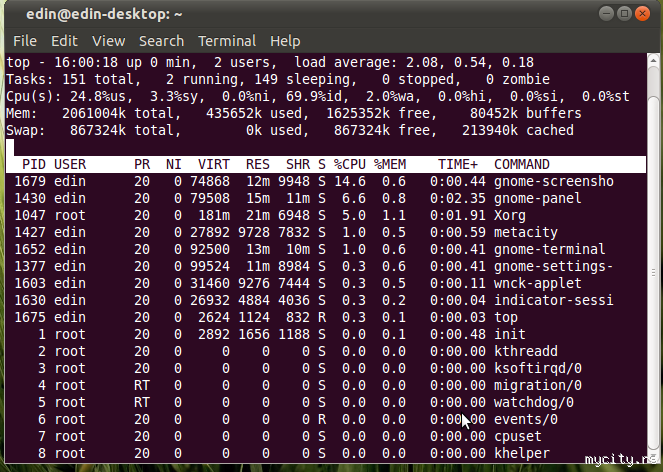Click the 0:02.35 time of gnome-panel

(458, 198)
